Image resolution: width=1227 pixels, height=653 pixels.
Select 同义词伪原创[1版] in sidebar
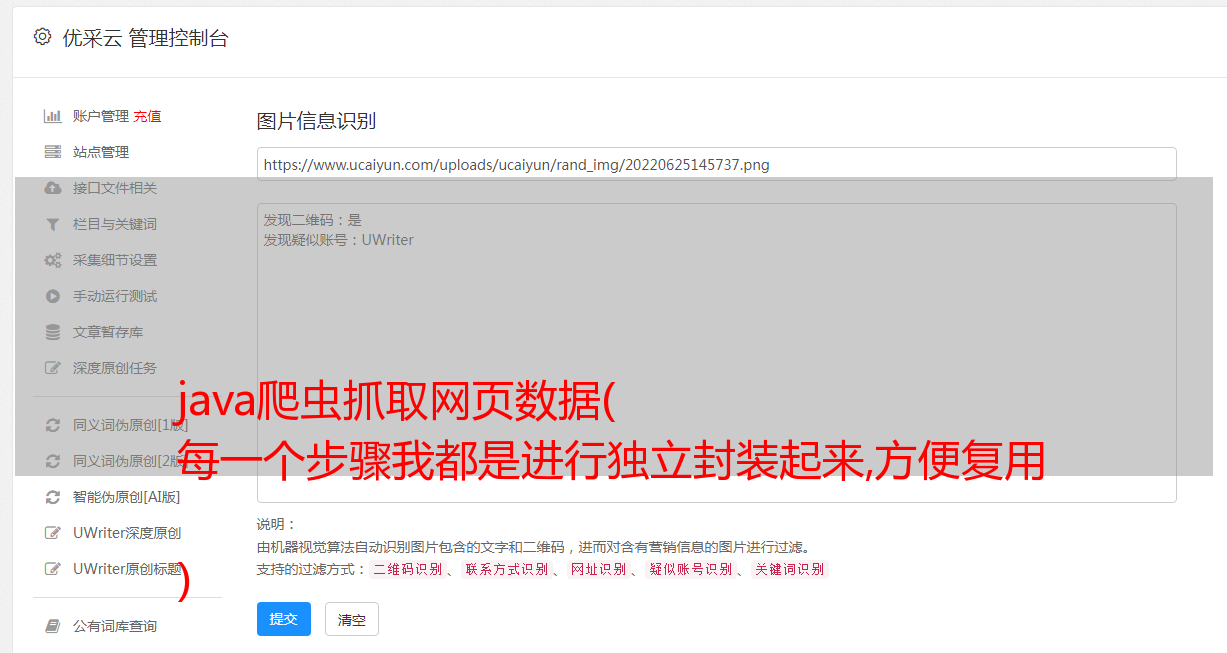(131, 425)
